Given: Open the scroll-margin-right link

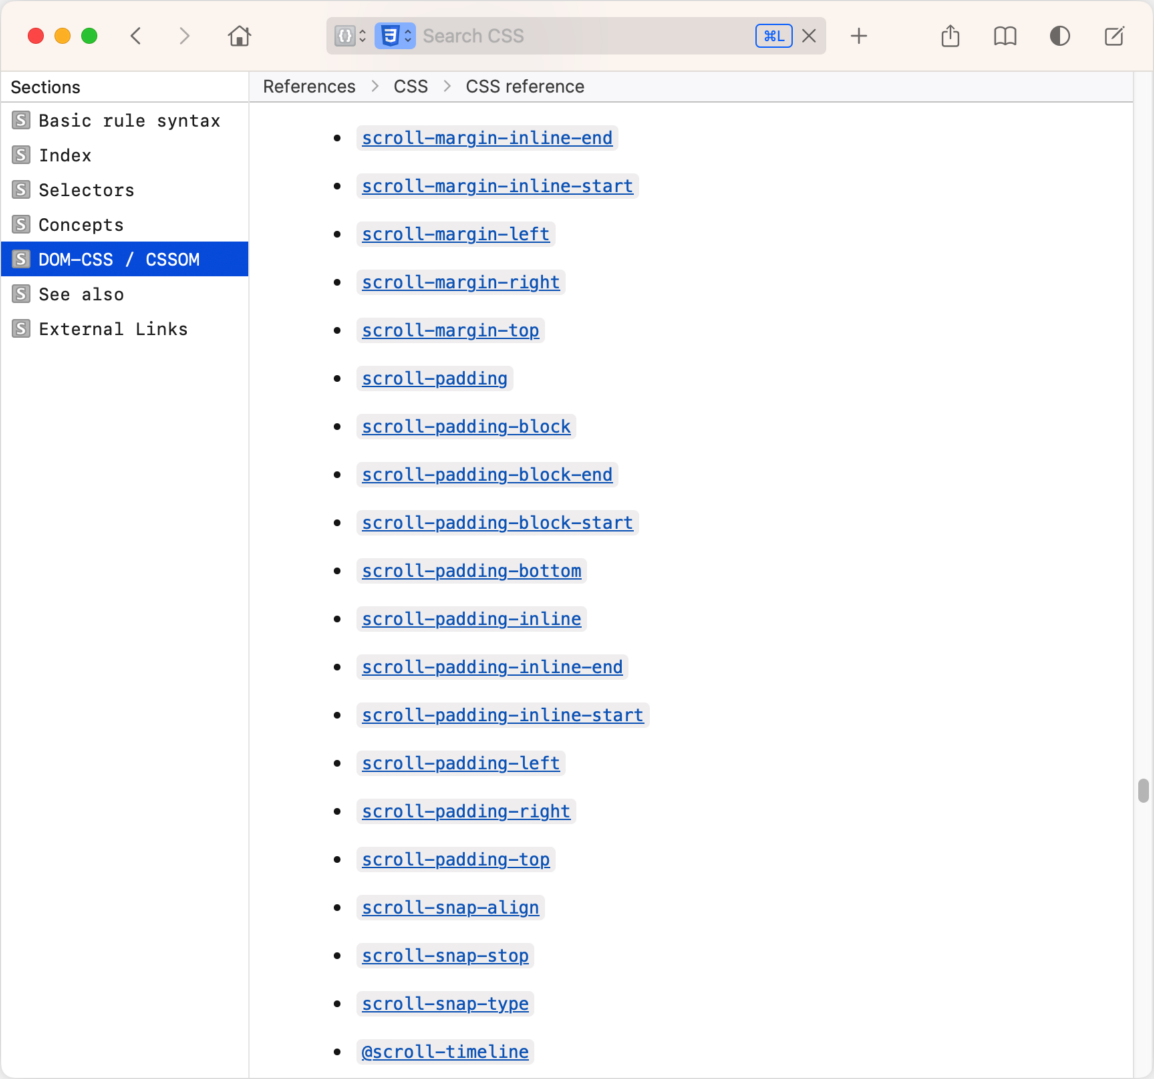Looking at the screenshot, I should [461, 283].
